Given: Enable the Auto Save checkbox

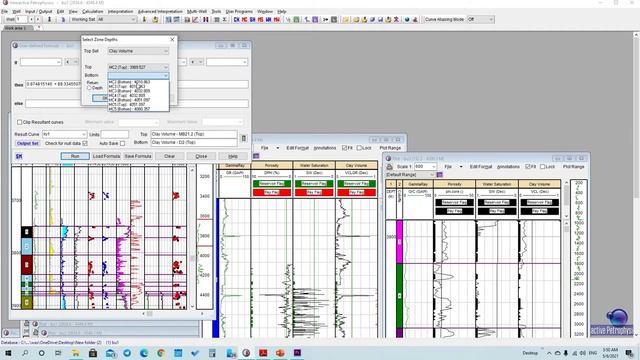Looking at the screenshot, I should [122, 143].
